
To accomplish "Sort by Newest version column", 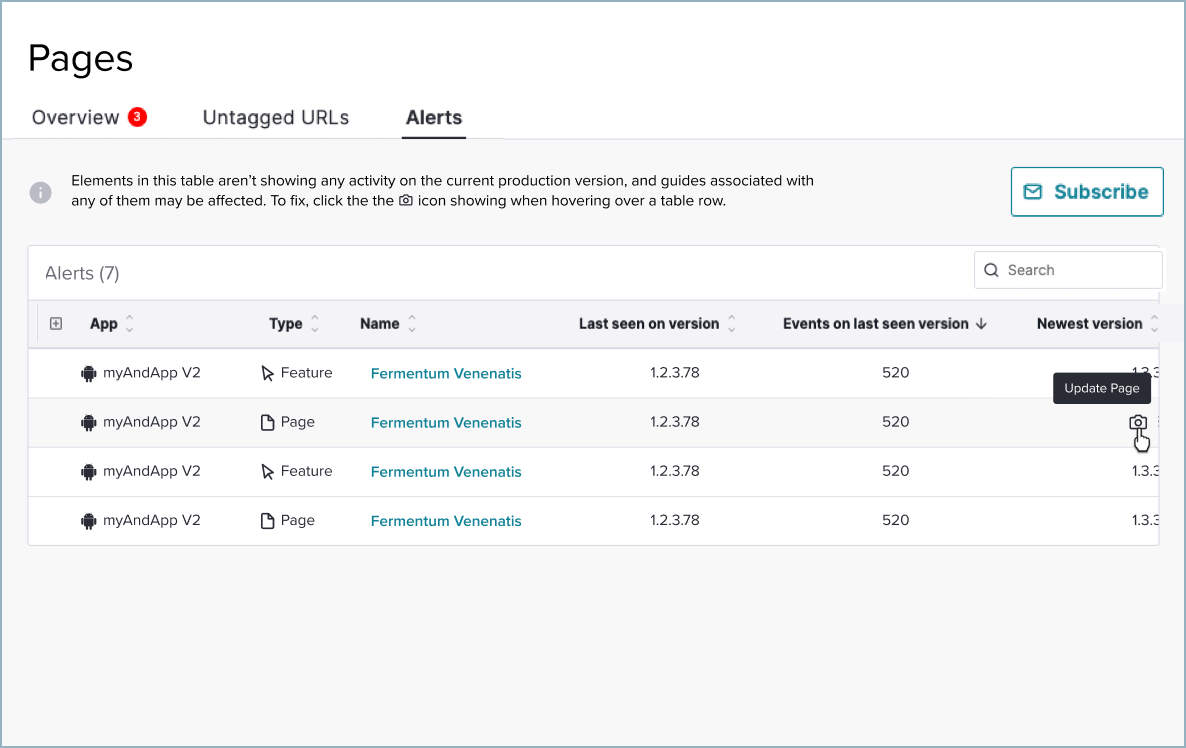I will coord(1097,324).
